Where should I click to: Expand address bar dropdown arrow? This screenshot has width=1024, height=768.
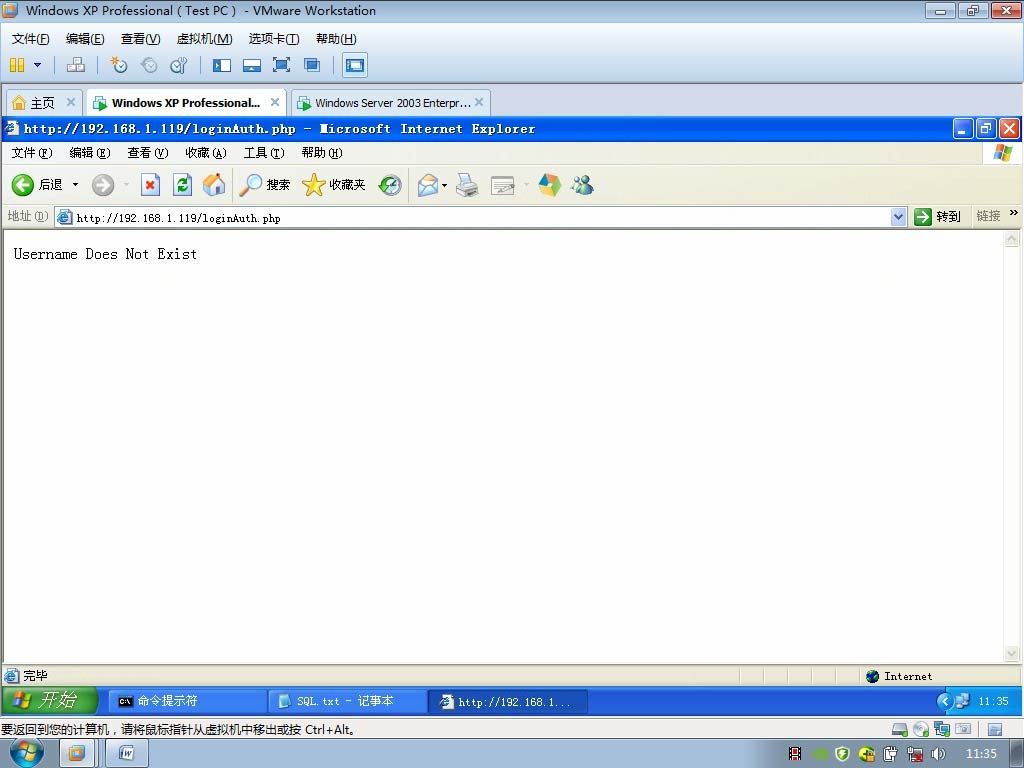click(899, 217)
